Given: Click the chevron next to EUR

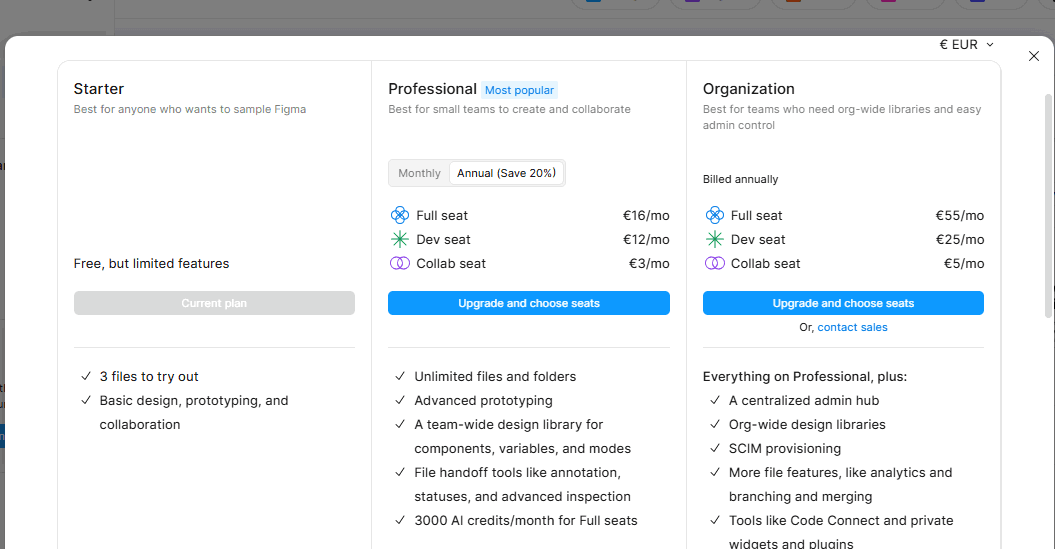Looking at the screenshot, I should point(990,44).
